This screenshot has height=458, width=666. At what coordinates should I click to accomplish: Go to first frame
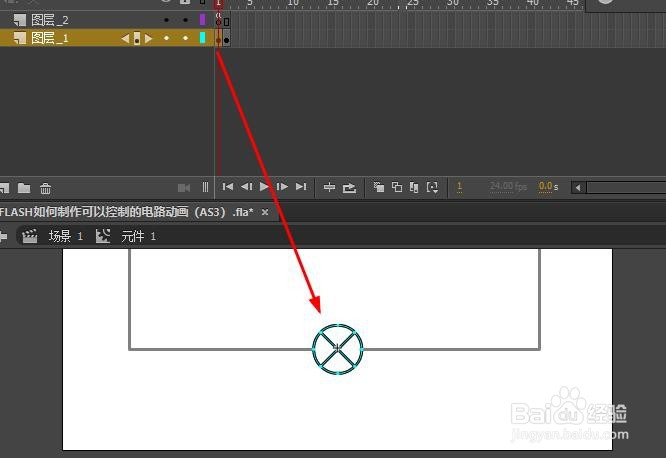tap(228, 187)
